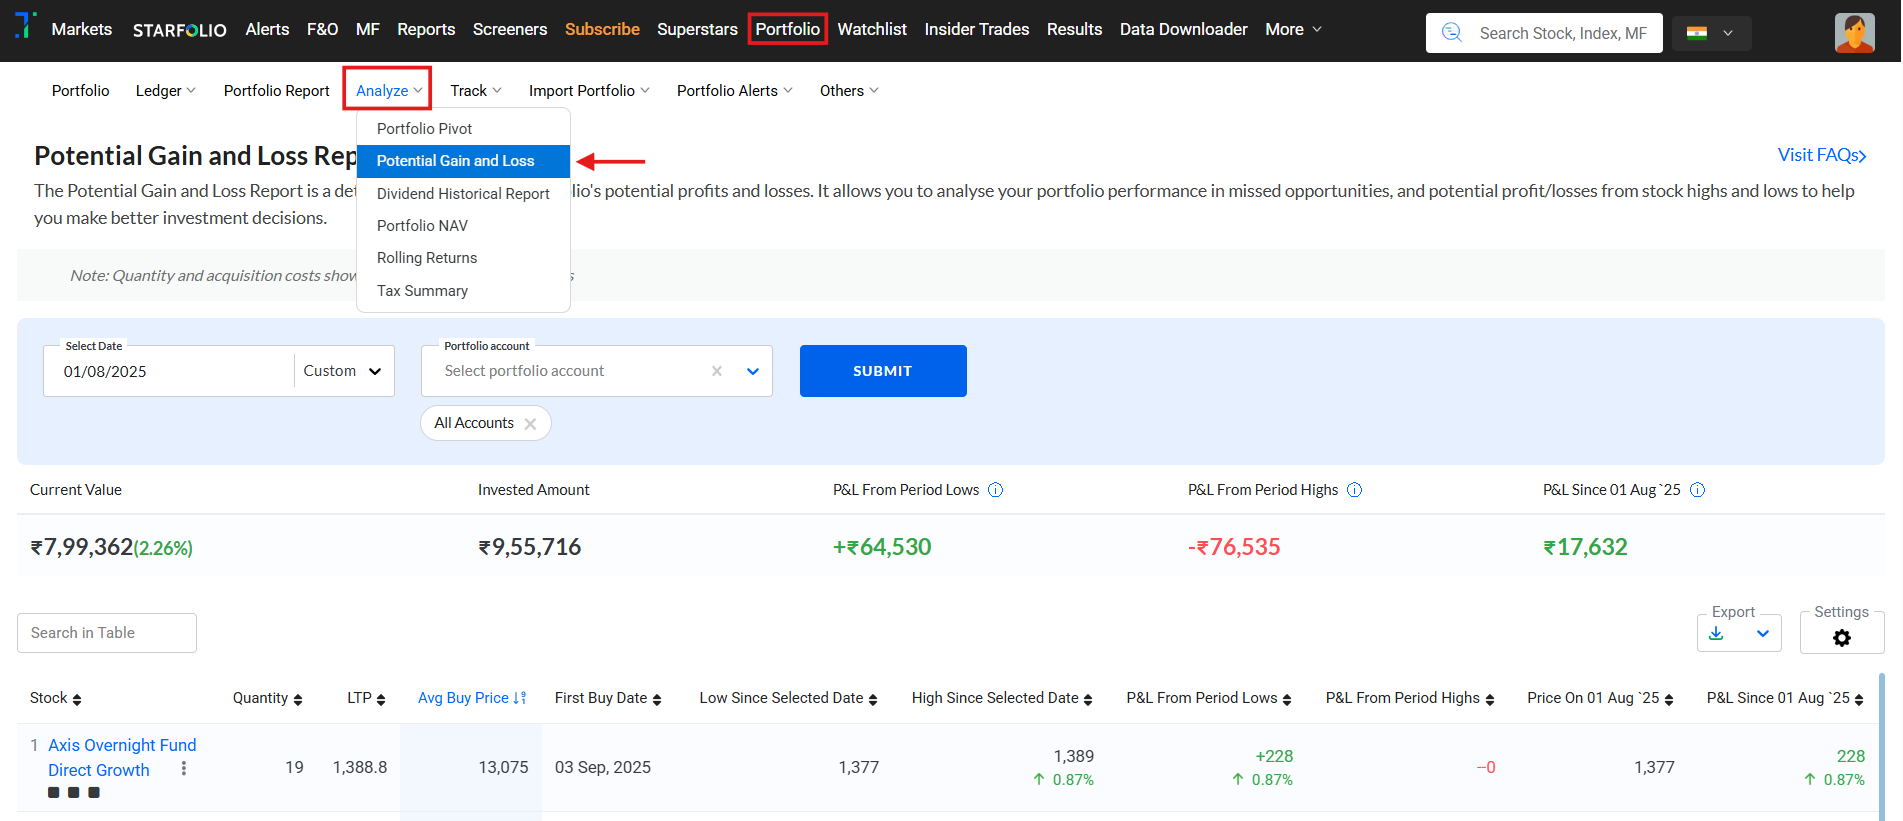1903x821 pixels.
Task: Click the Settings gear icon
Action: 1841,638
